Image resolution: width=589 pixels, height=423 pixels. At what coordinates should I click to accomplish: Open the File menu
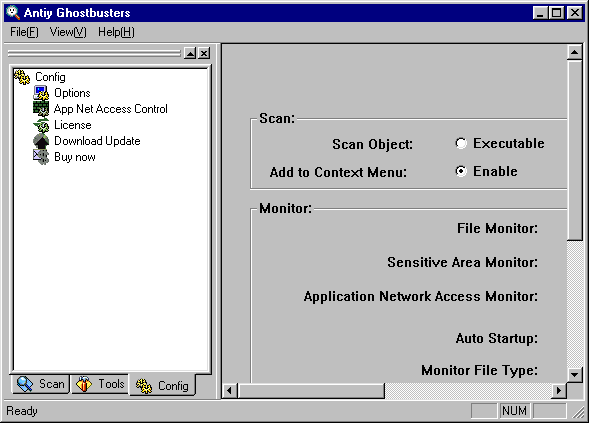coord(24,32)
